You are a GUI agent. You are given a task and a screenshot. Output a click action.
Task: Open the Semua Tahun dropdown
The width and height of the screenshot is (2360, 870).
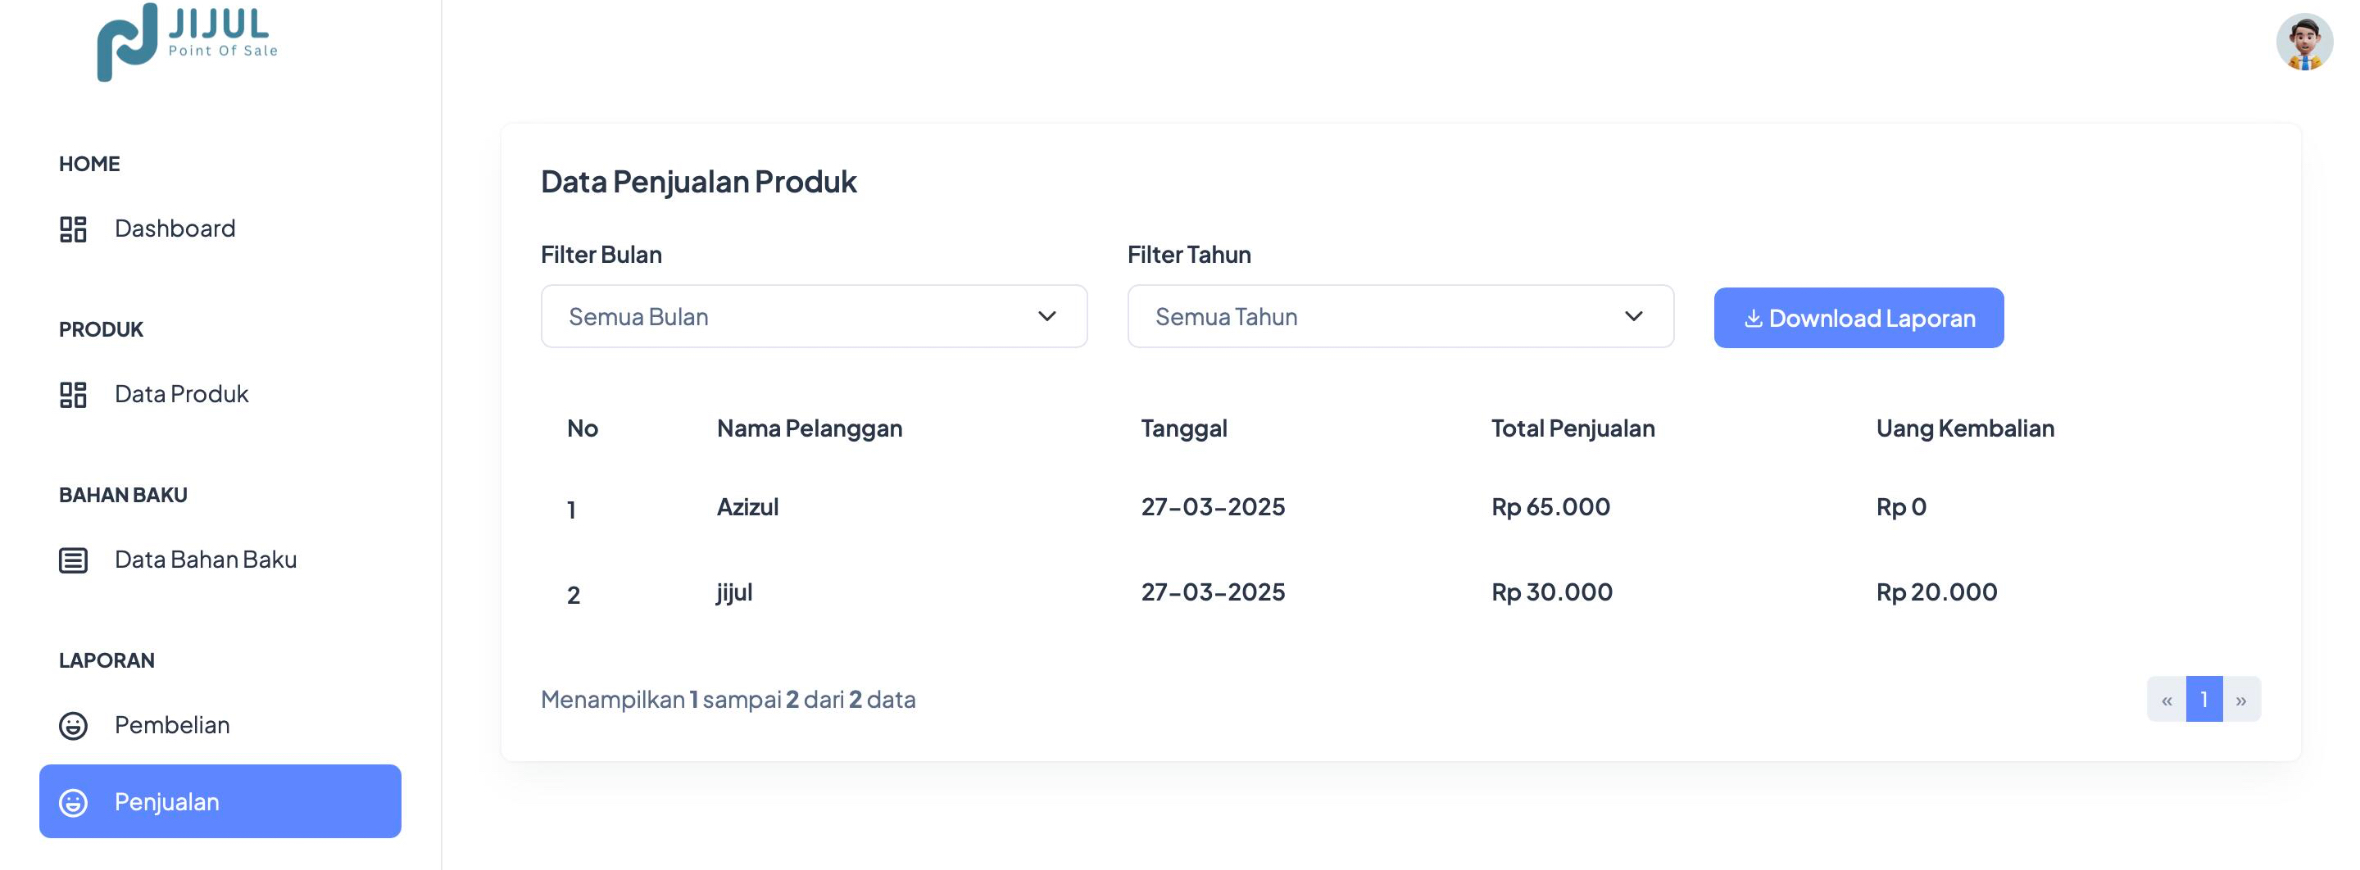[1399, 317]
